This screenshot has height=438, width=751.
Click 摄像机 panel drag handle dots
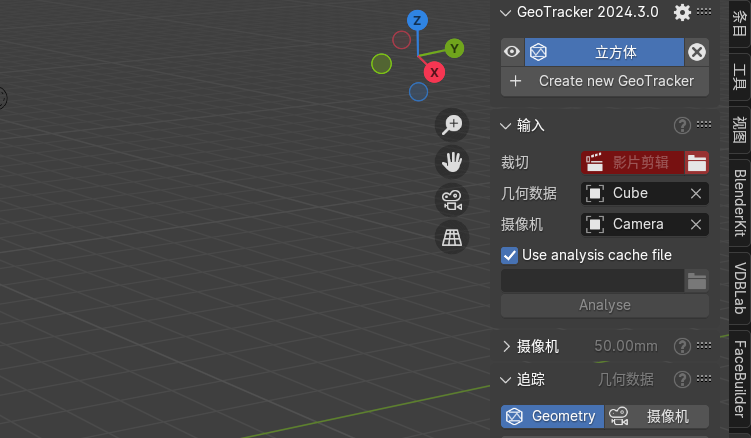(x=704, y=345)
